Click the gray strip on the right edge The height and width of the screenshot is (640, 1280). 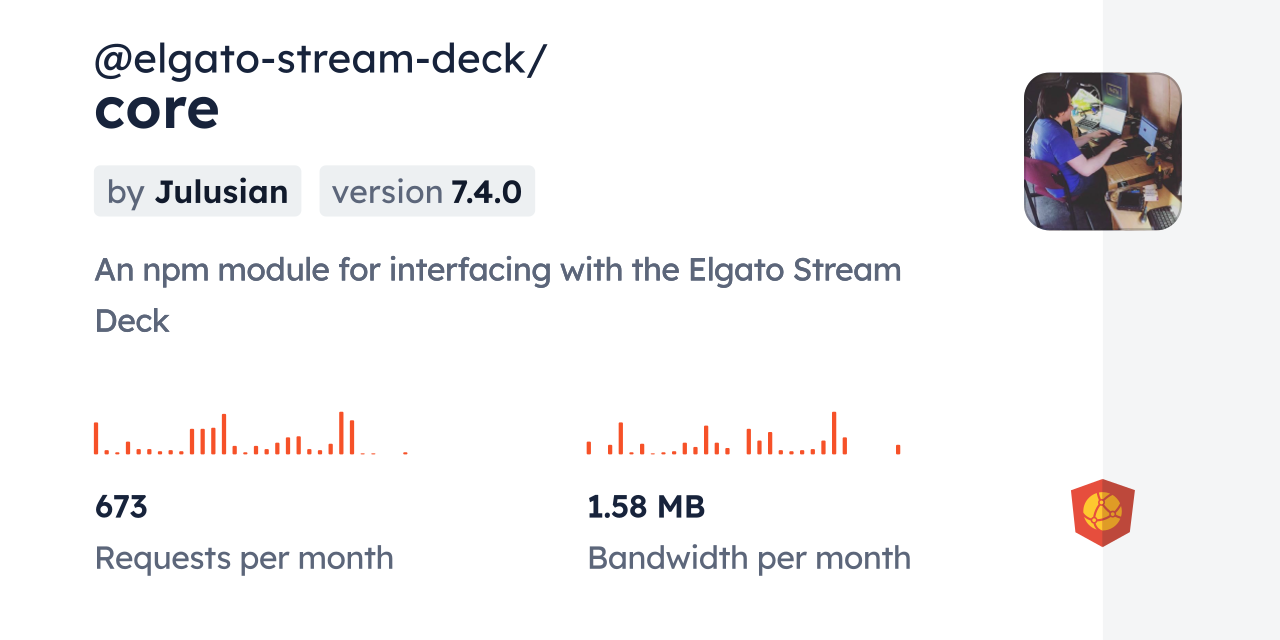(x=1191, y=320)
